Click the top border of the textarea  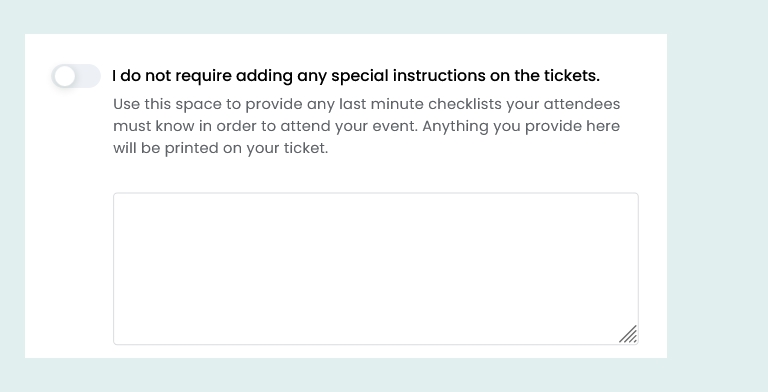click(x=376, y=193)
